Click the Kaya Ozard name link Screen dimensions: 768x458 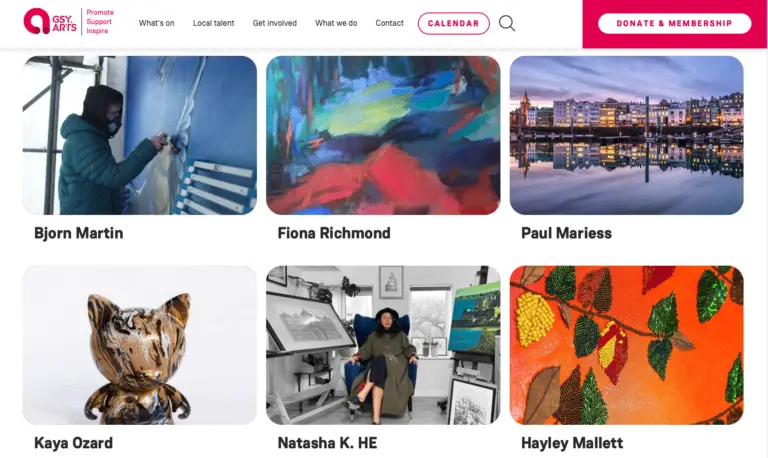(73, 443)
